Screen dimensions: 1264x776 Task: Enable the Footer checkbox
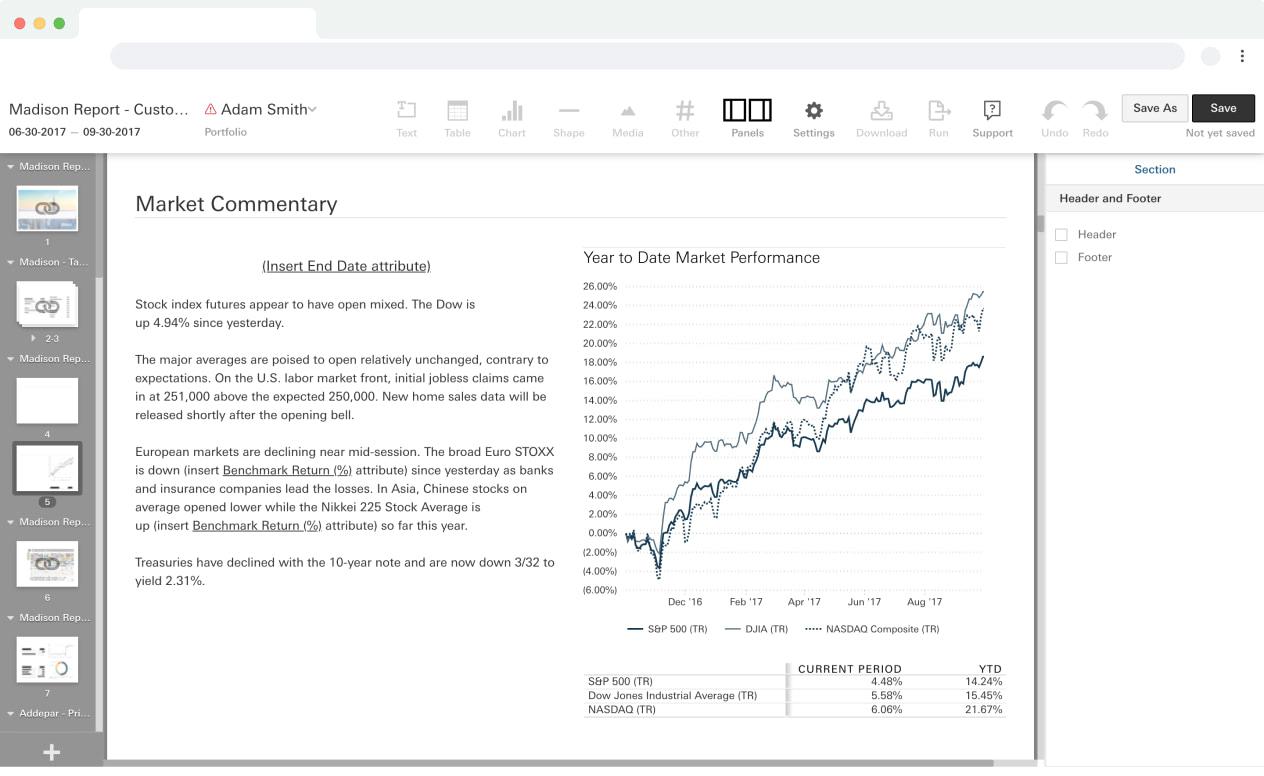[x=1061, y=257]
